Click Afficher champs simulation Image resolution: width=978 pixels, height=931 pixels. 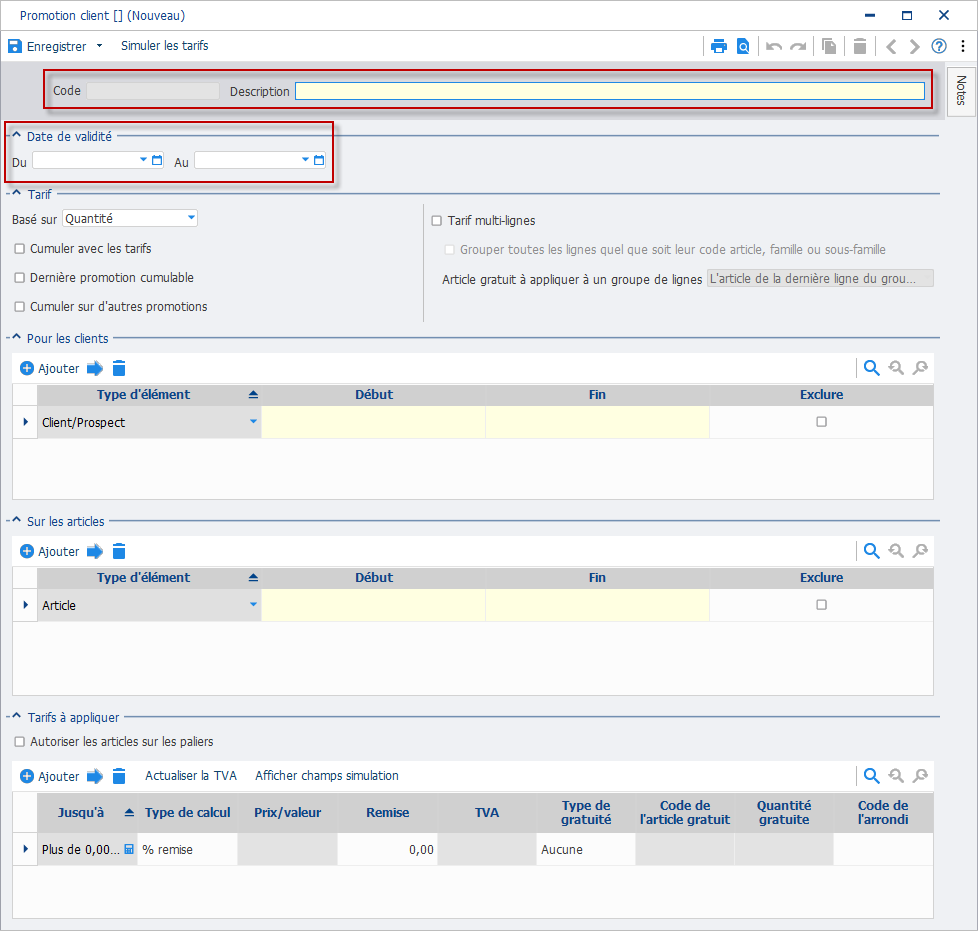coord(327,776)
